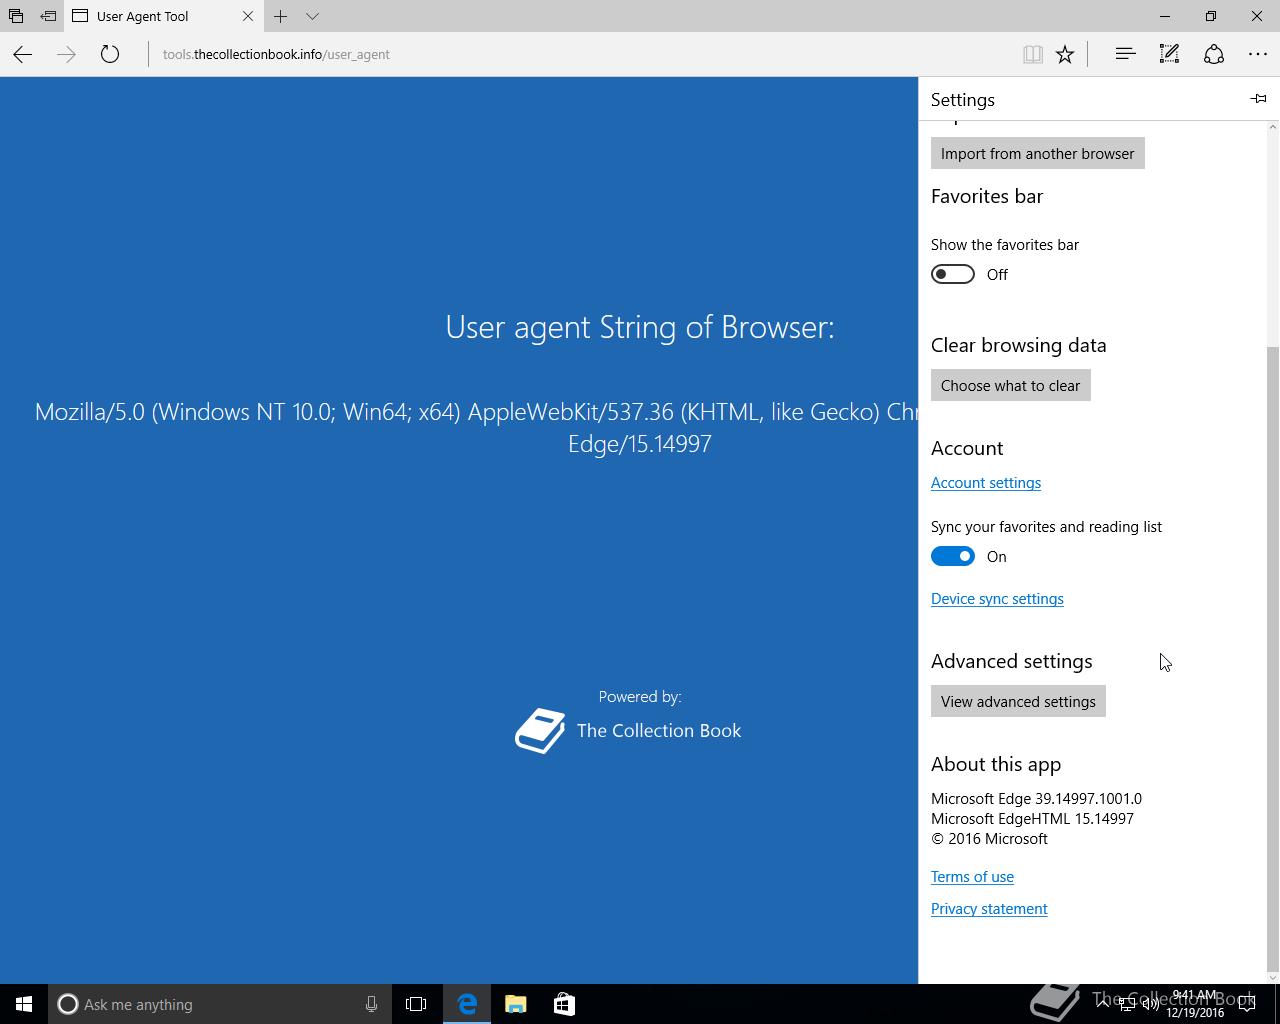The image size is (1280, 1024).
Task: Refresh the current page
Action: click(110, 54)
